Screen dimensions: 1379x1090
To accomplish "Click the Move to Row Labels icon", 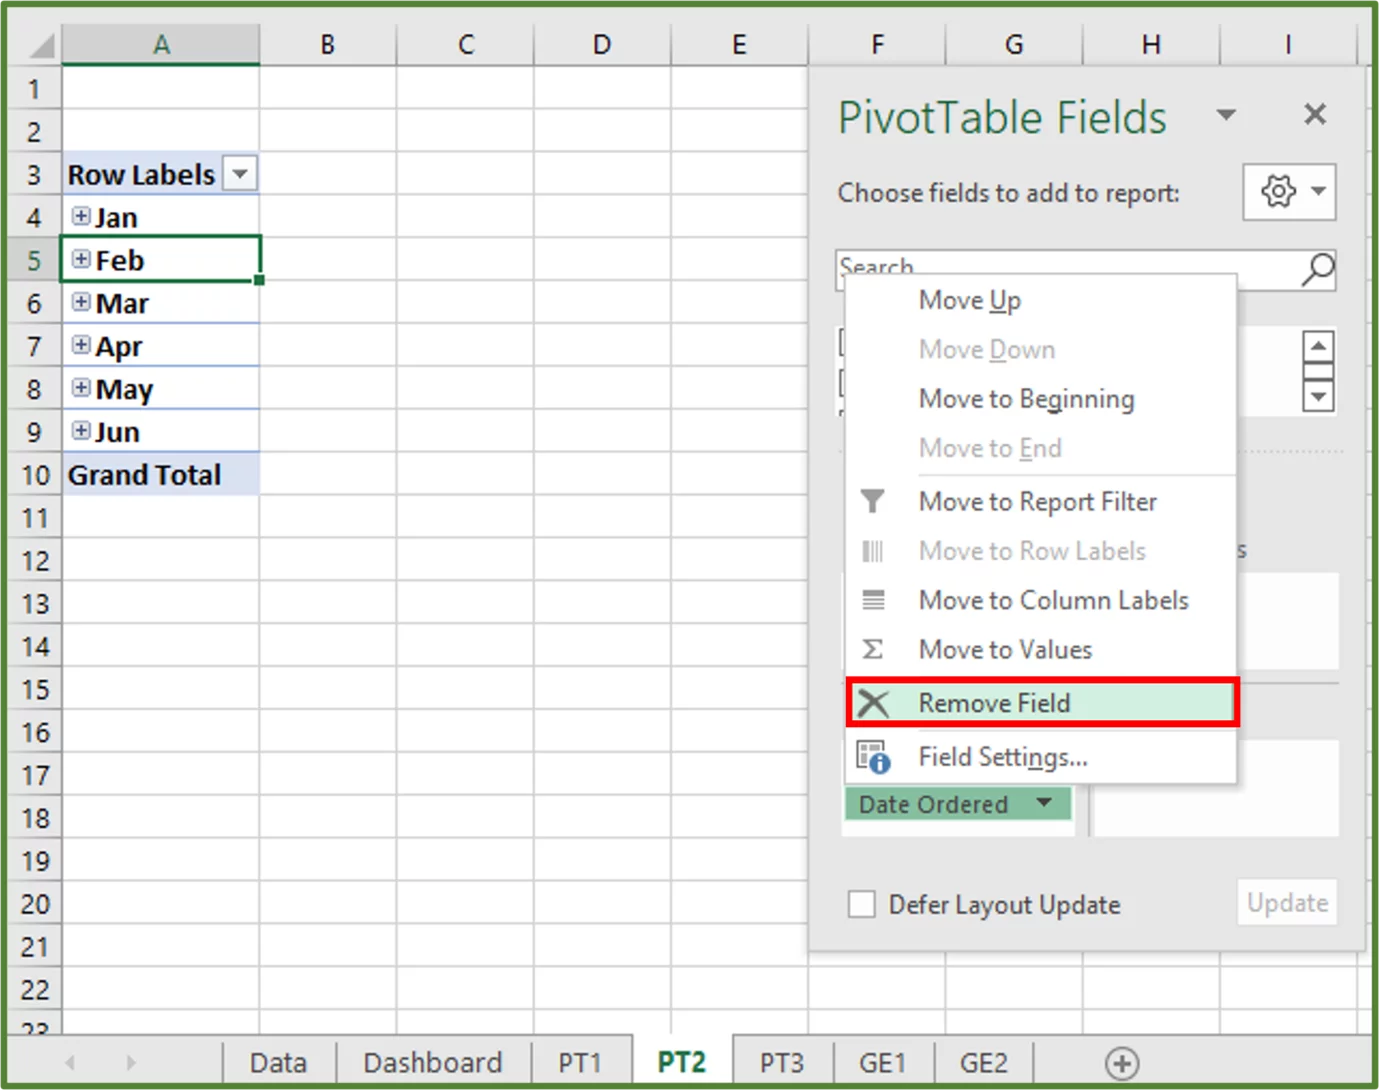I will (873, 551).
